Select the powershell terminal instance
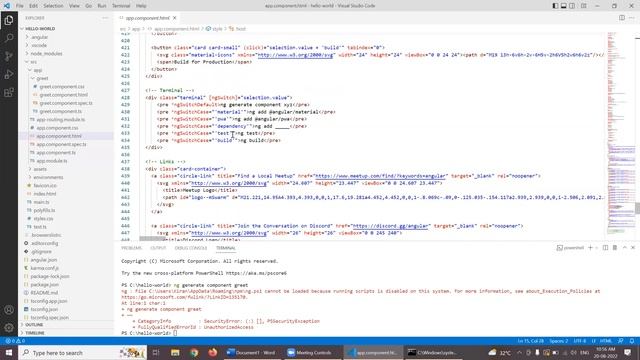The width and height of the screenshot is (640, 360). click(570, 248)
